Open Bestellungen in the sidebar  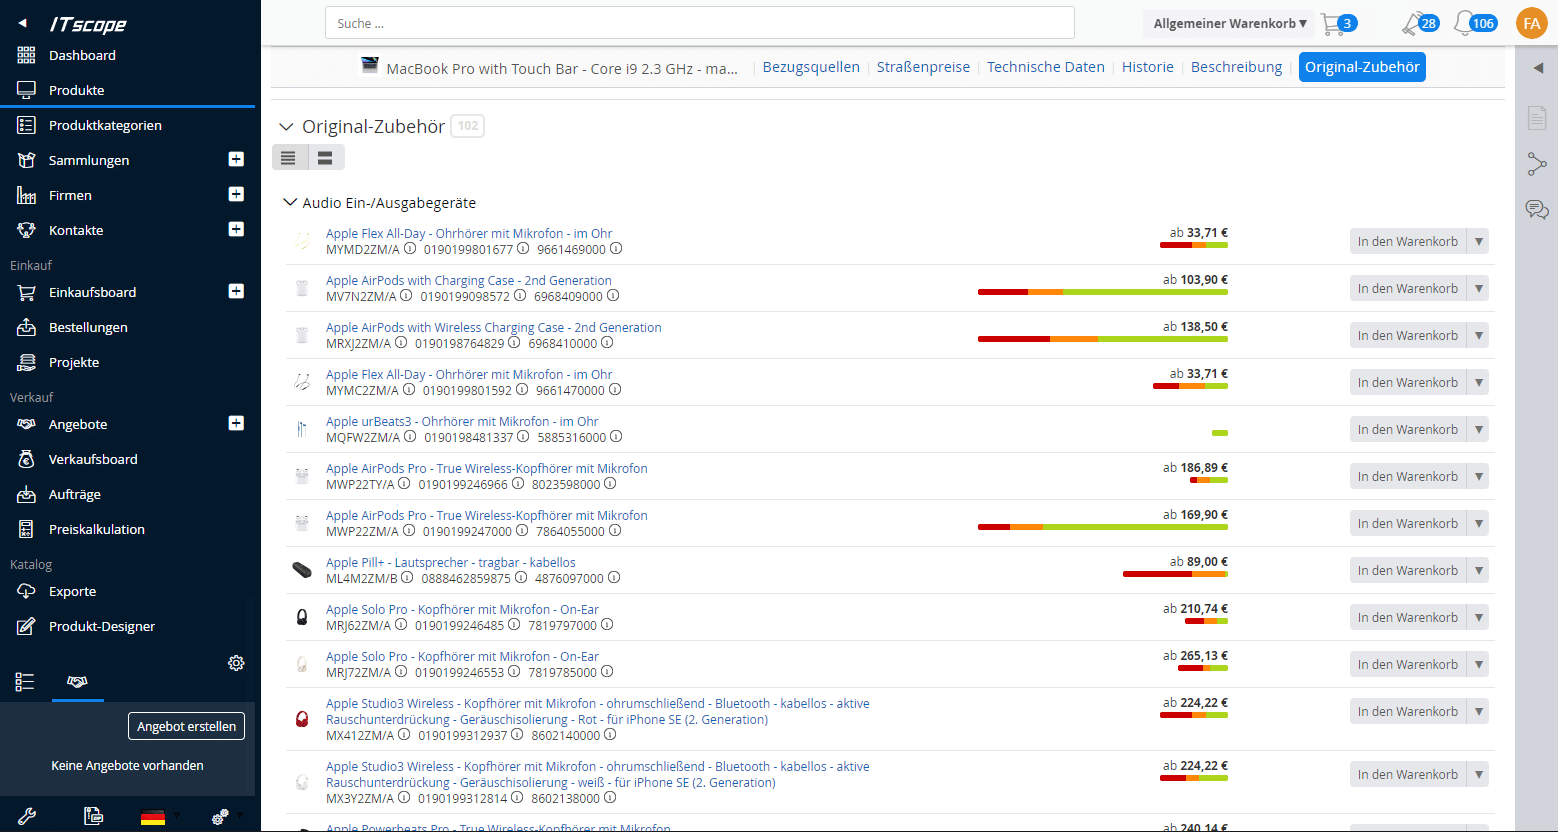click(x=88, y=327)
